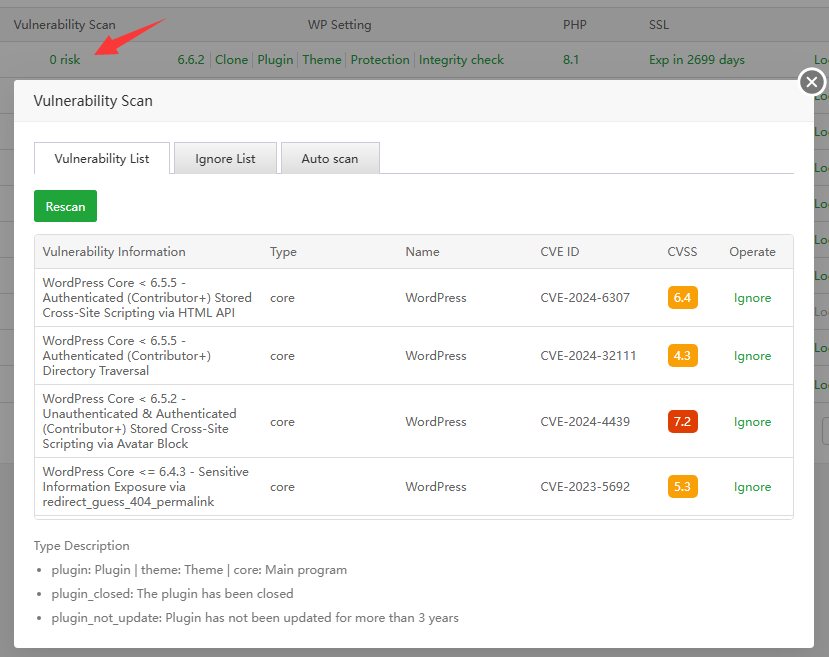Click the Stored XSS via HTML API description

(x=147, y=298)
